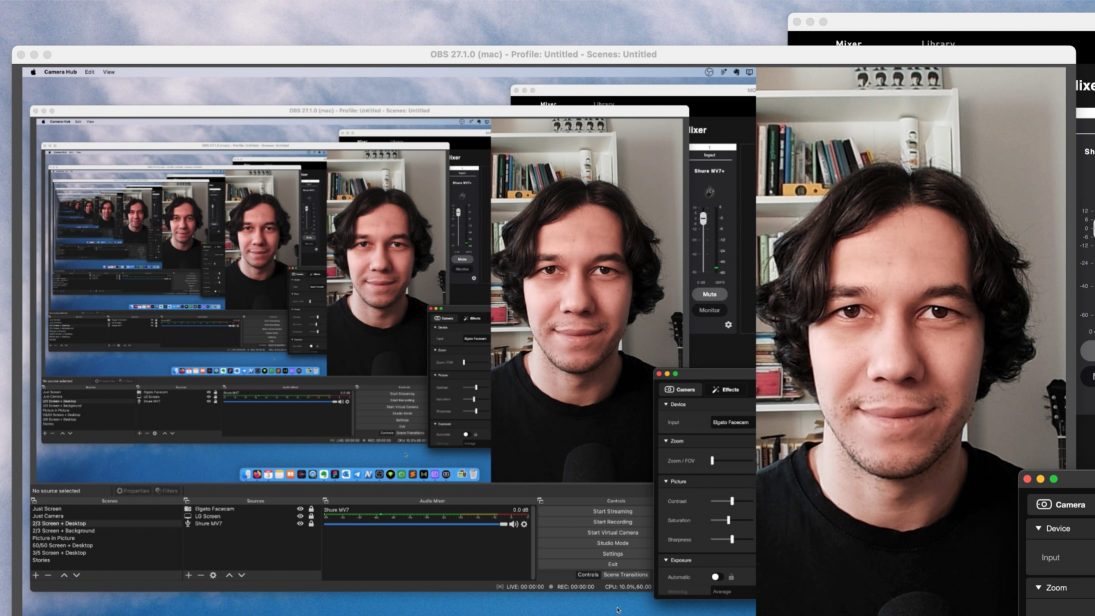Click the lock icon beside the Automatic exposure switch
Viewport: 1095px width, 616px height.
click(x=731, y=578)
